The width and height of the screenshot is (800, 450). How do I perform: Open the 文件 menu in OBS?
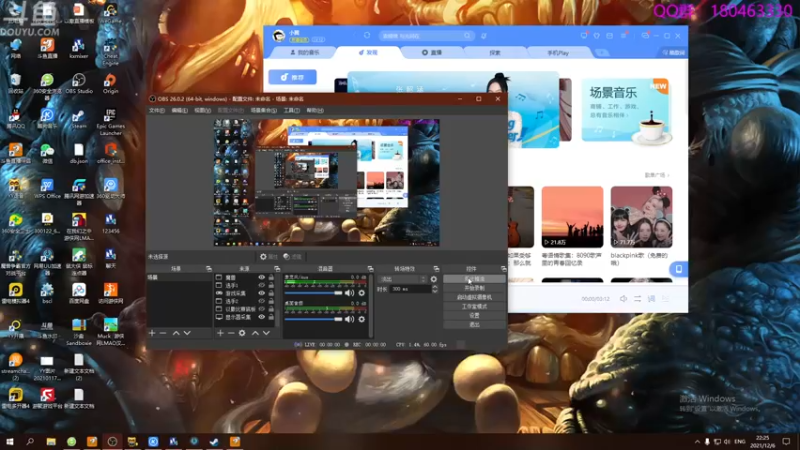(157, 110)
